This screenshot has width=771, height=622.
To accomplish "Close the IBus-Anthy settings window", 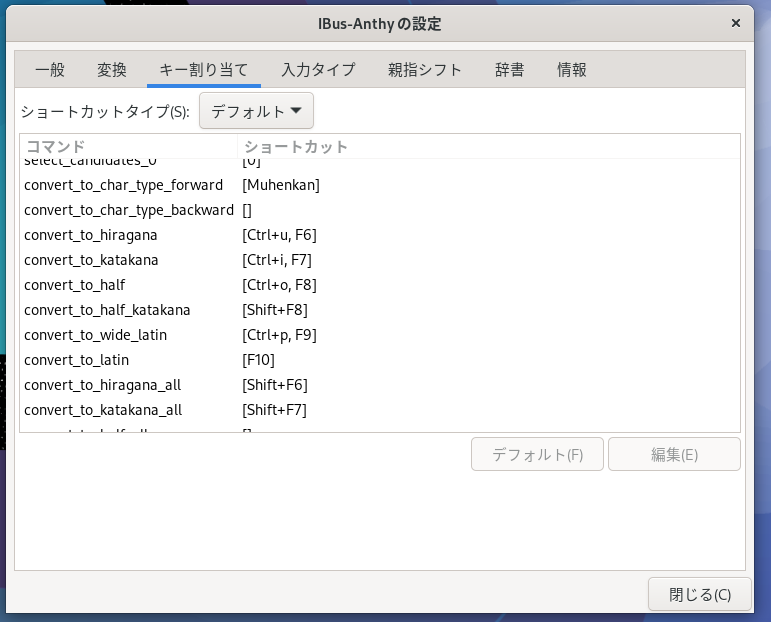I will coord(736,23).
